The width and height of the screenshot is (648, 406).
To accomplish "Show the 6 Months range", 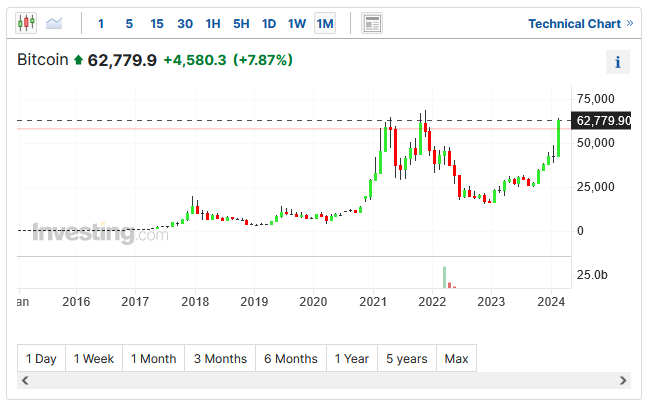I will pyautogui.click(x=291, y=358).
